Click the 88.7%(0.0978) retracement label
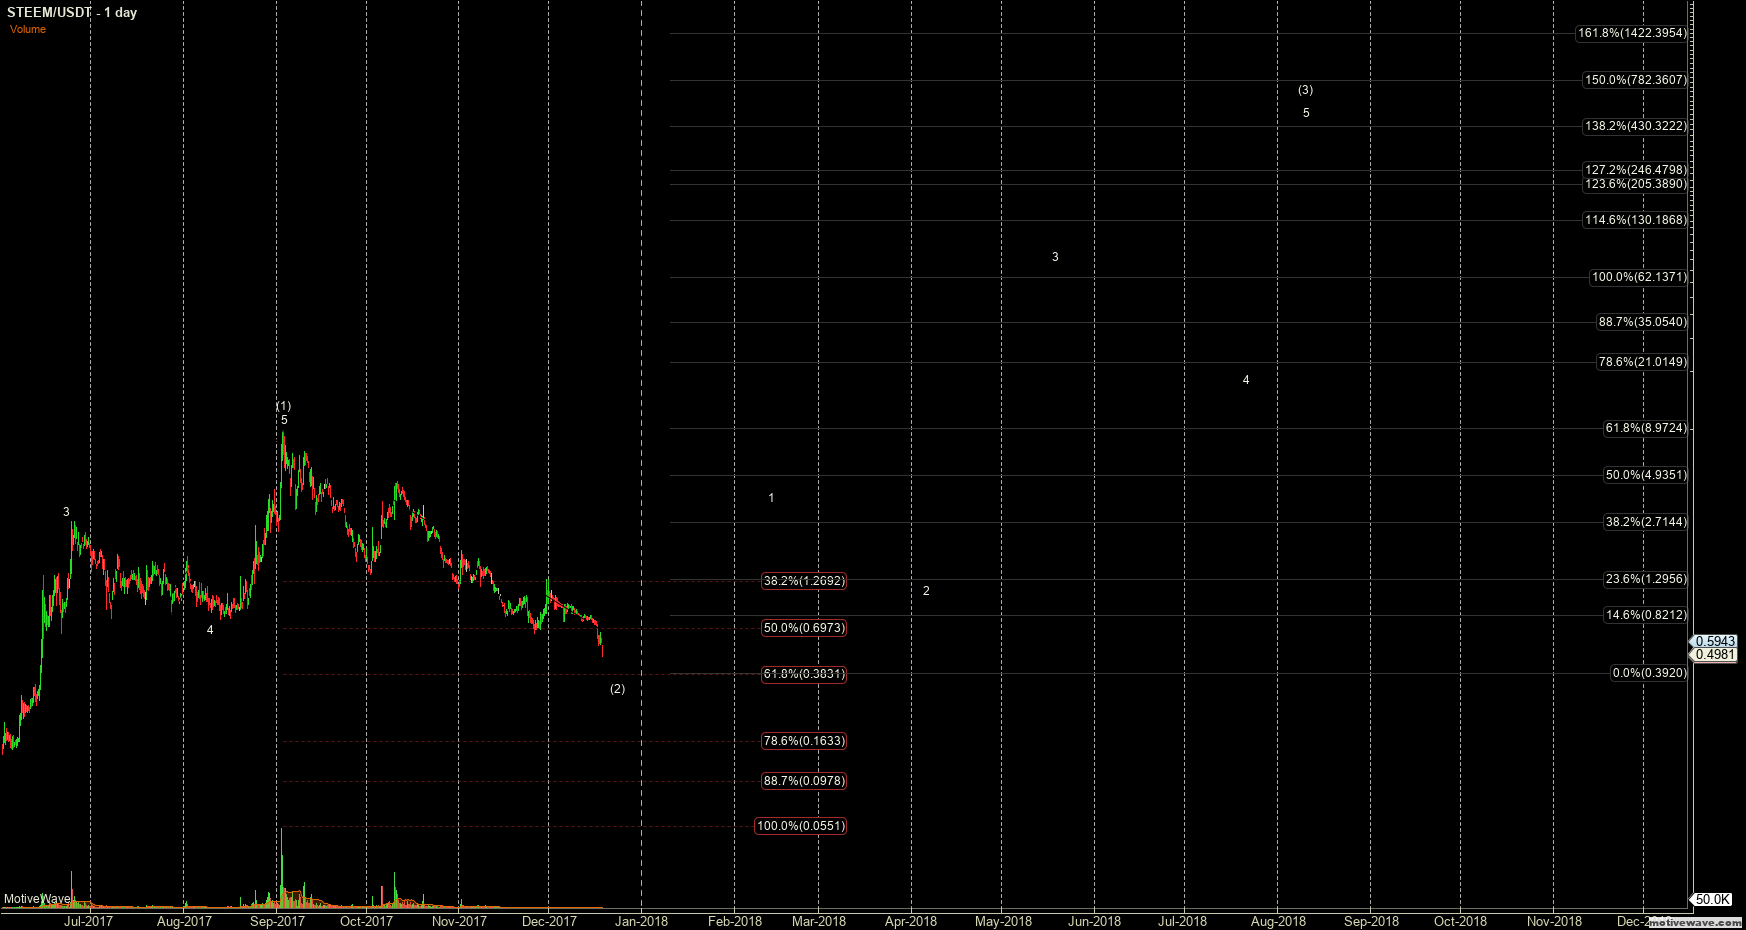 tap(804, 781)
